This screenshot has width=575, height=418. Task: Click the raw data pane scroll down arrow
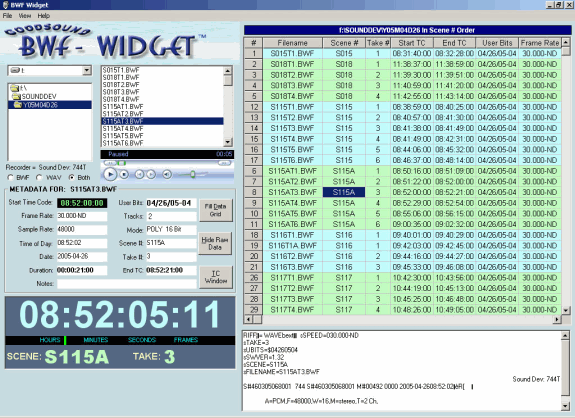pos(565,406)
